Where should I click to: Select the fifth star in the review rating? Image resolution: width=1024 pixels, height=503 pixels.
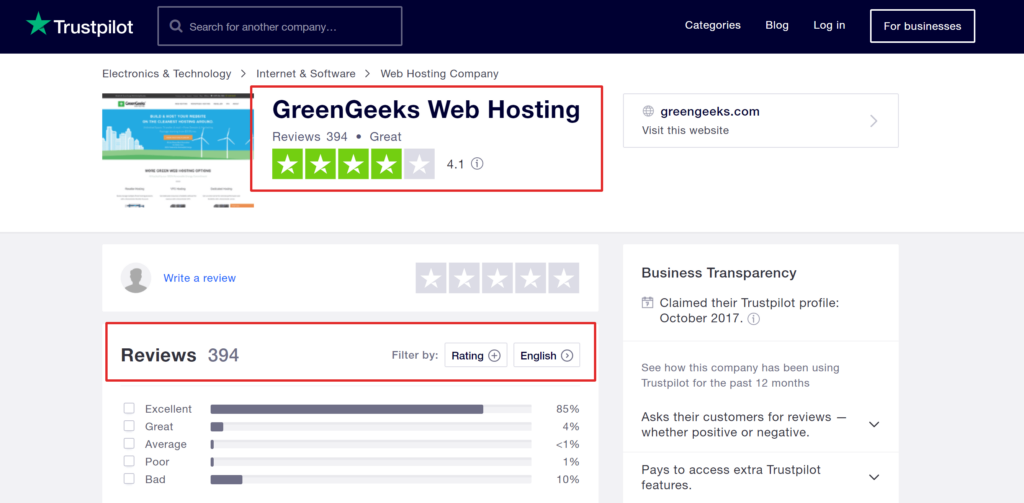564,278
